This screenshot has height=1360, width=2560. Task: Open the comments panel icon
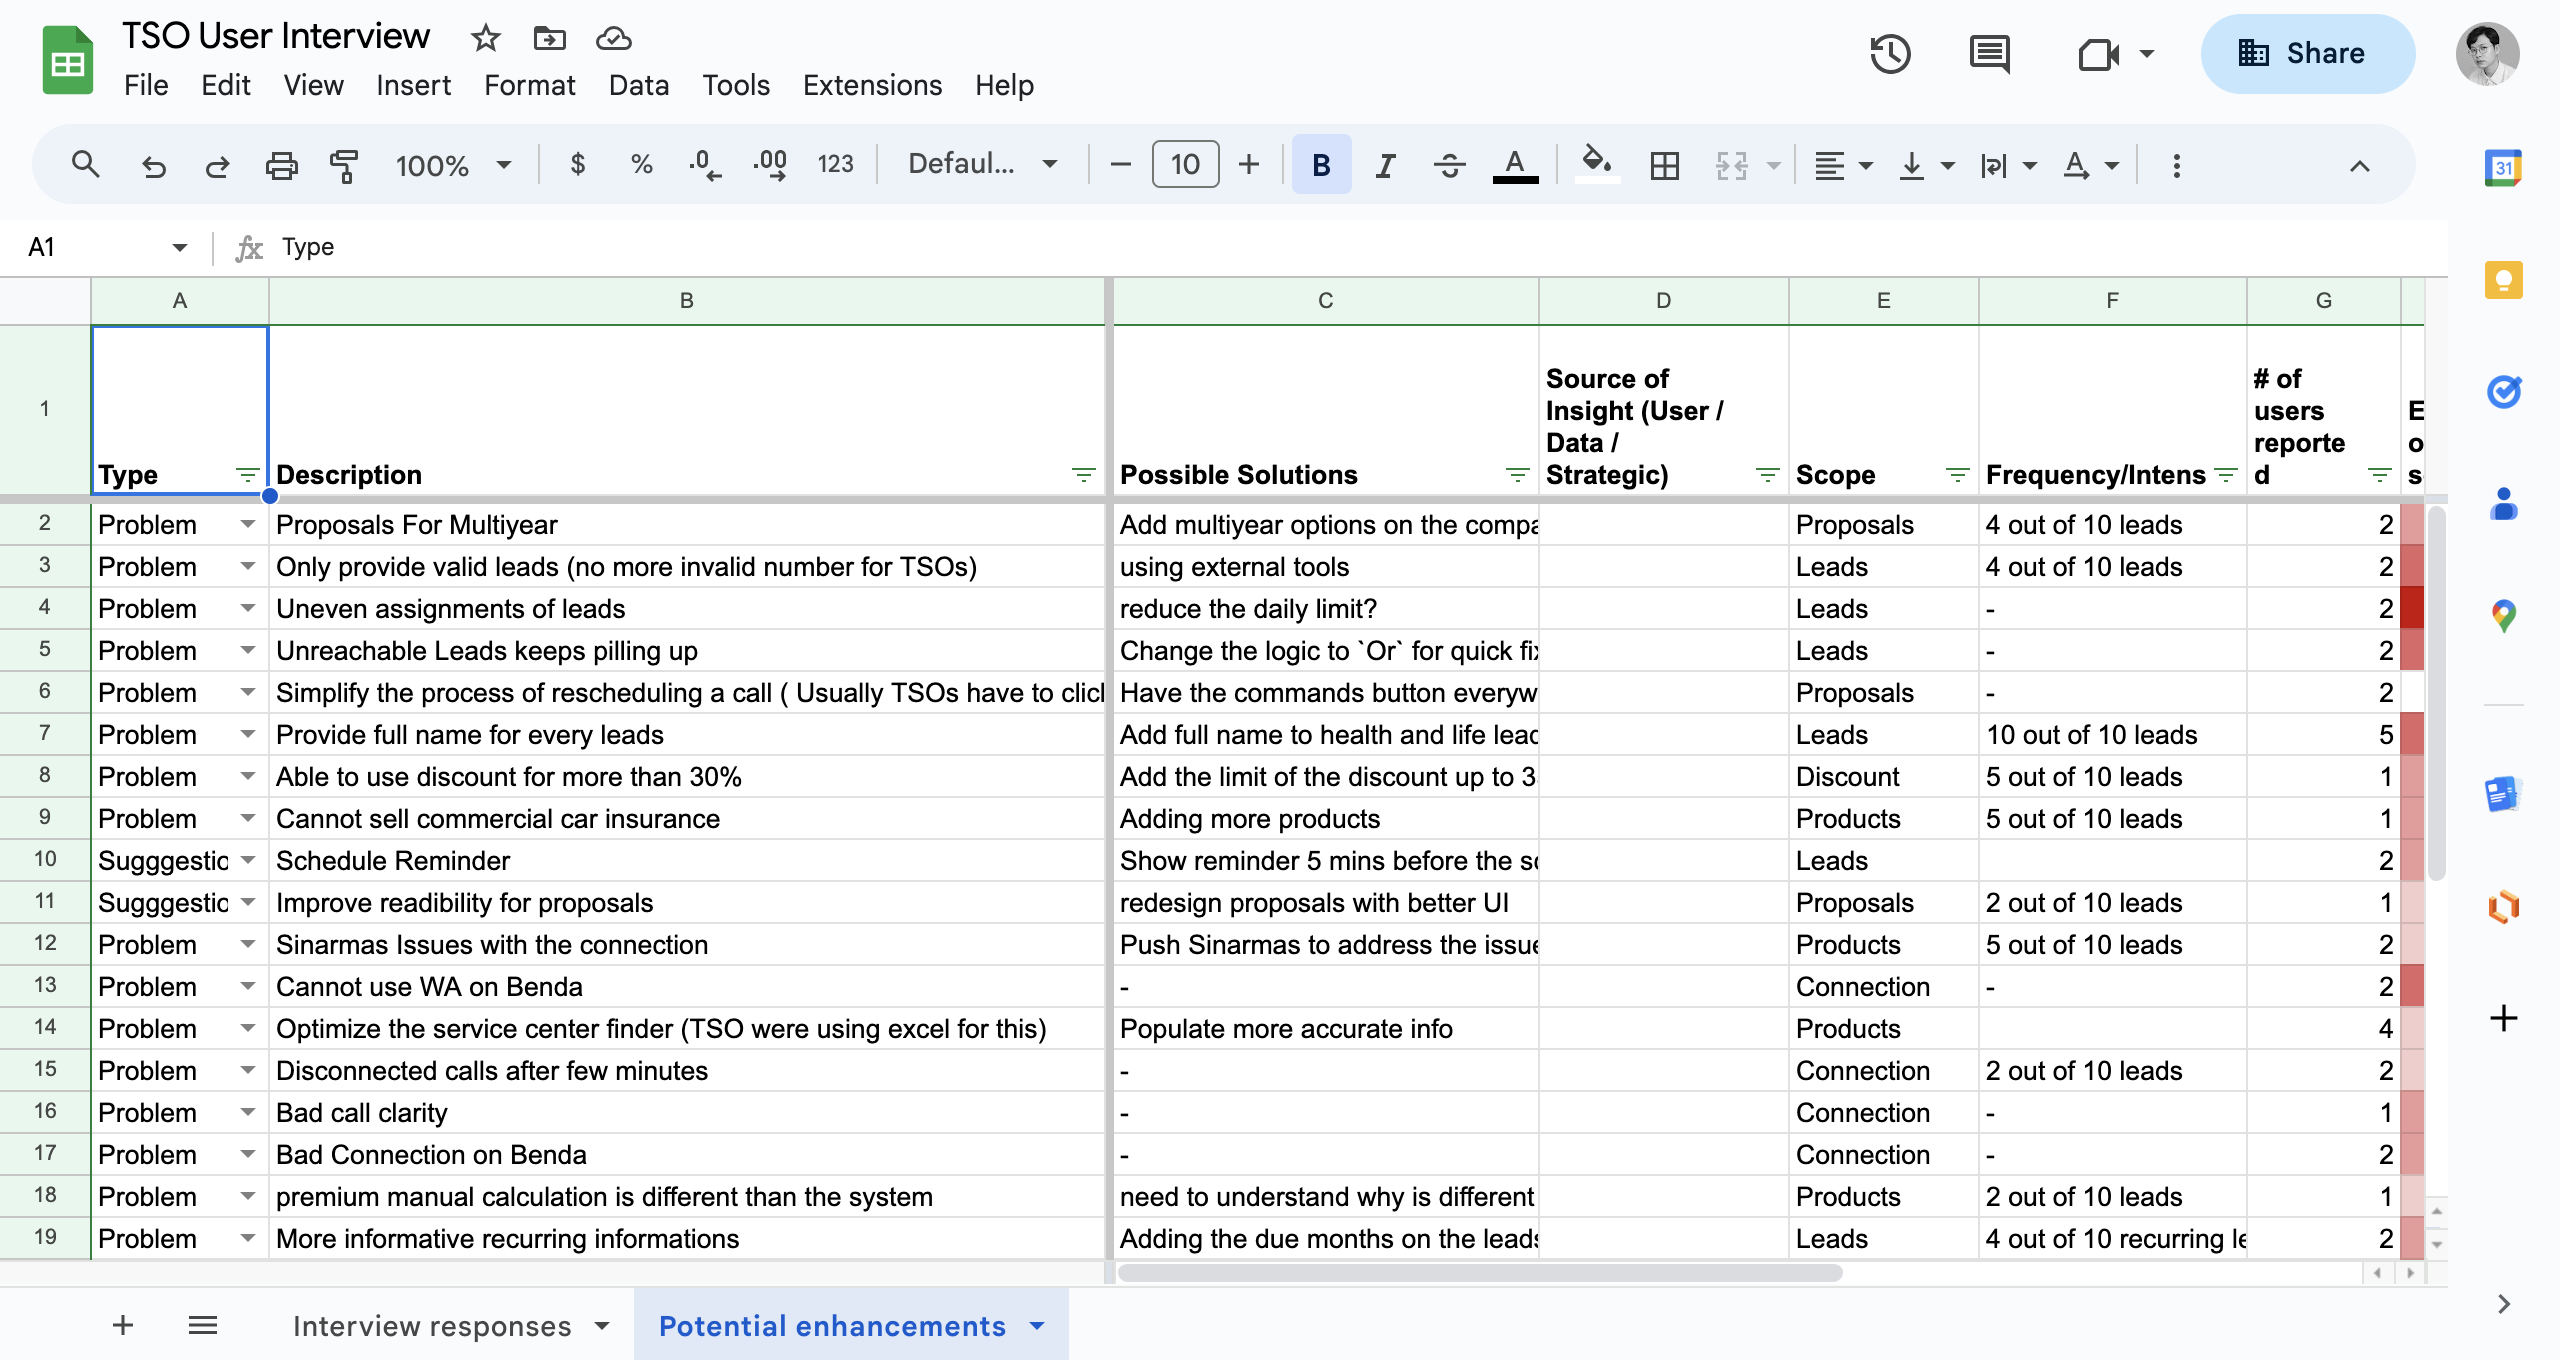coord(1990,54)
